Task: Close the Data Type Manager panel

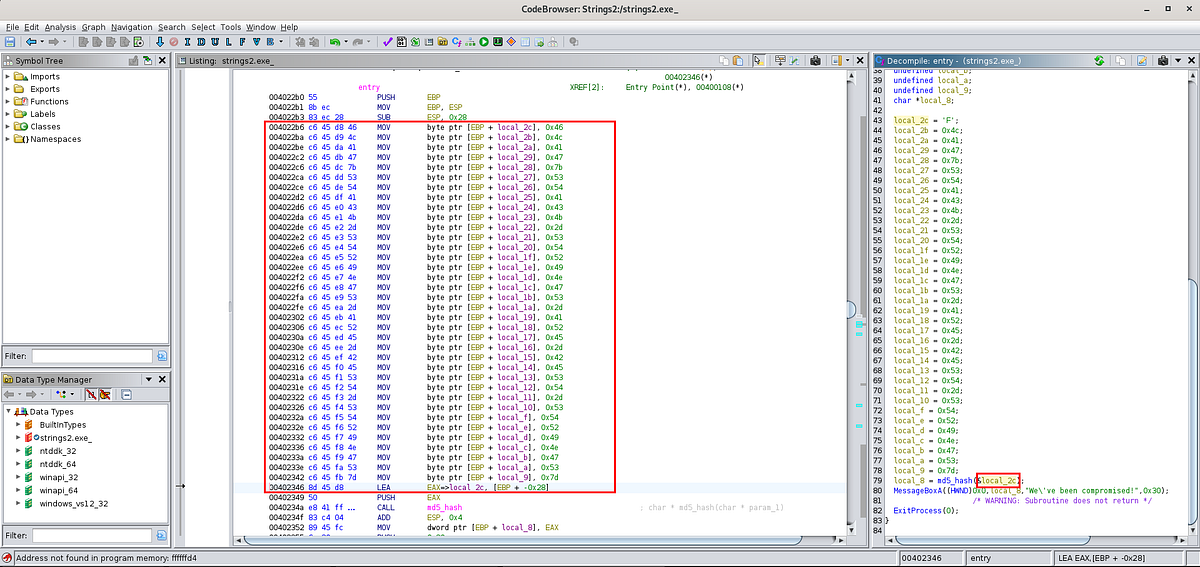Action: [162, 379]
